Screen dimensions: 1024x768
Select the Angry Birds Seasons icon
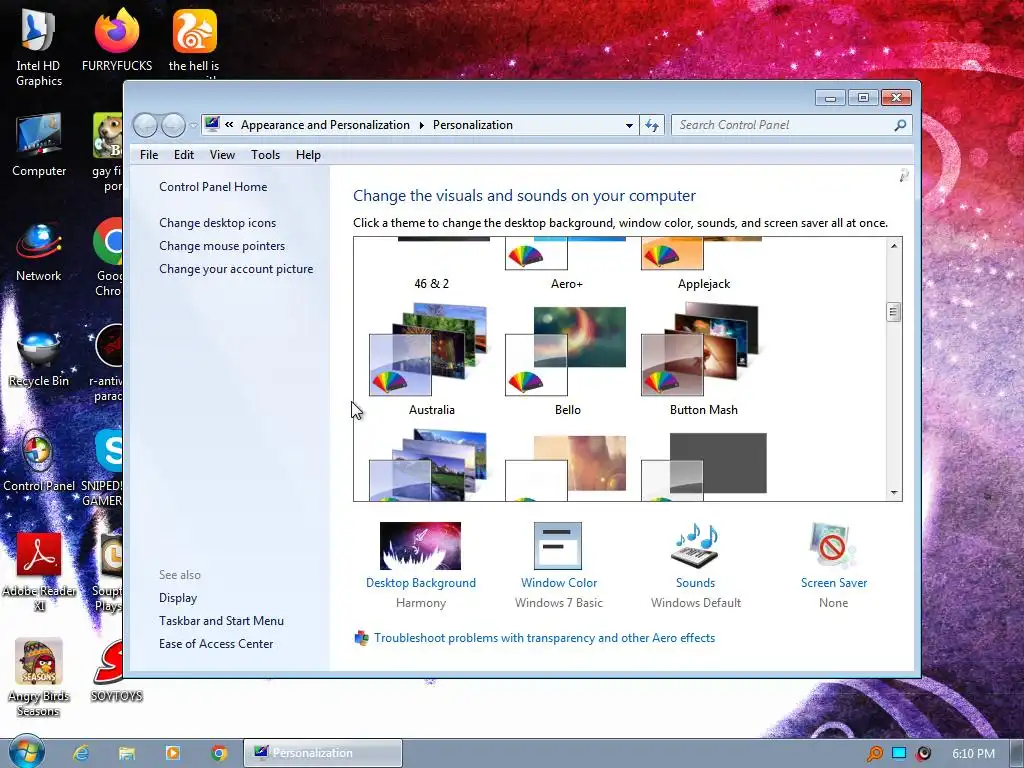pos(39,677)
